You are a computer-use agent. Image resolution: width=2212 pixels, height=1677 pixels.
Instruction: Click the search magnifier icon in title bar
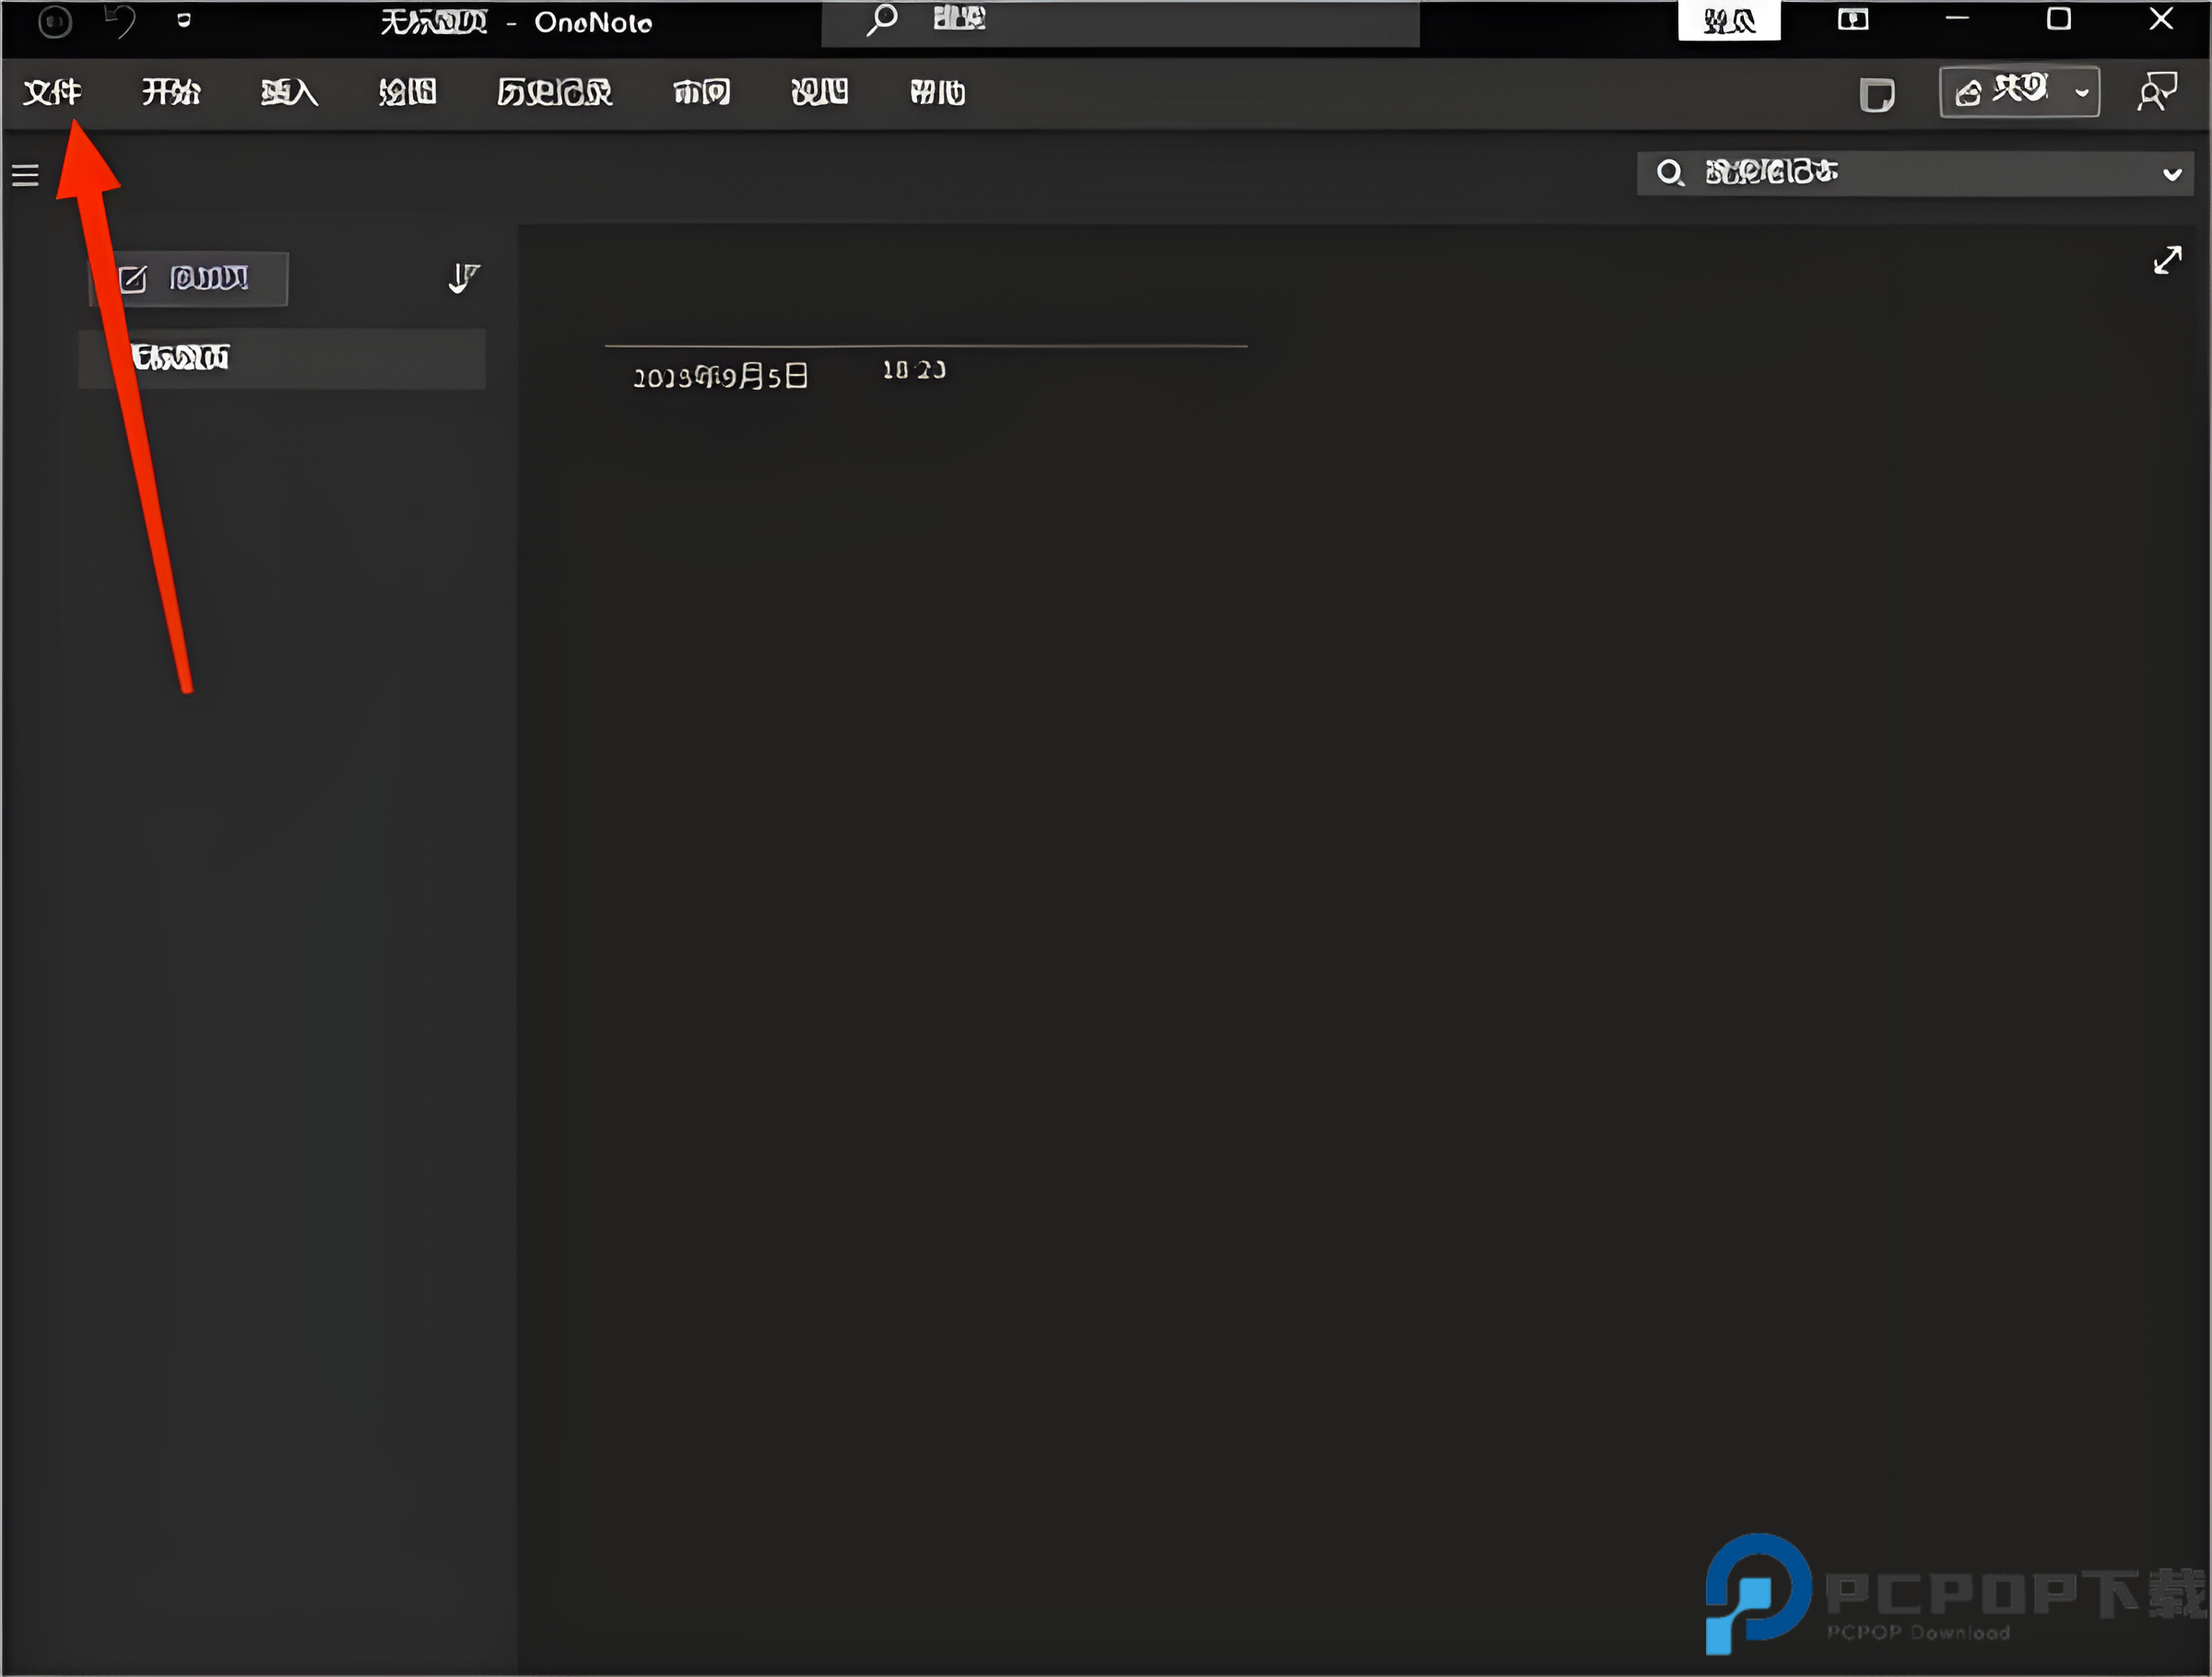(x=881, y=20)
